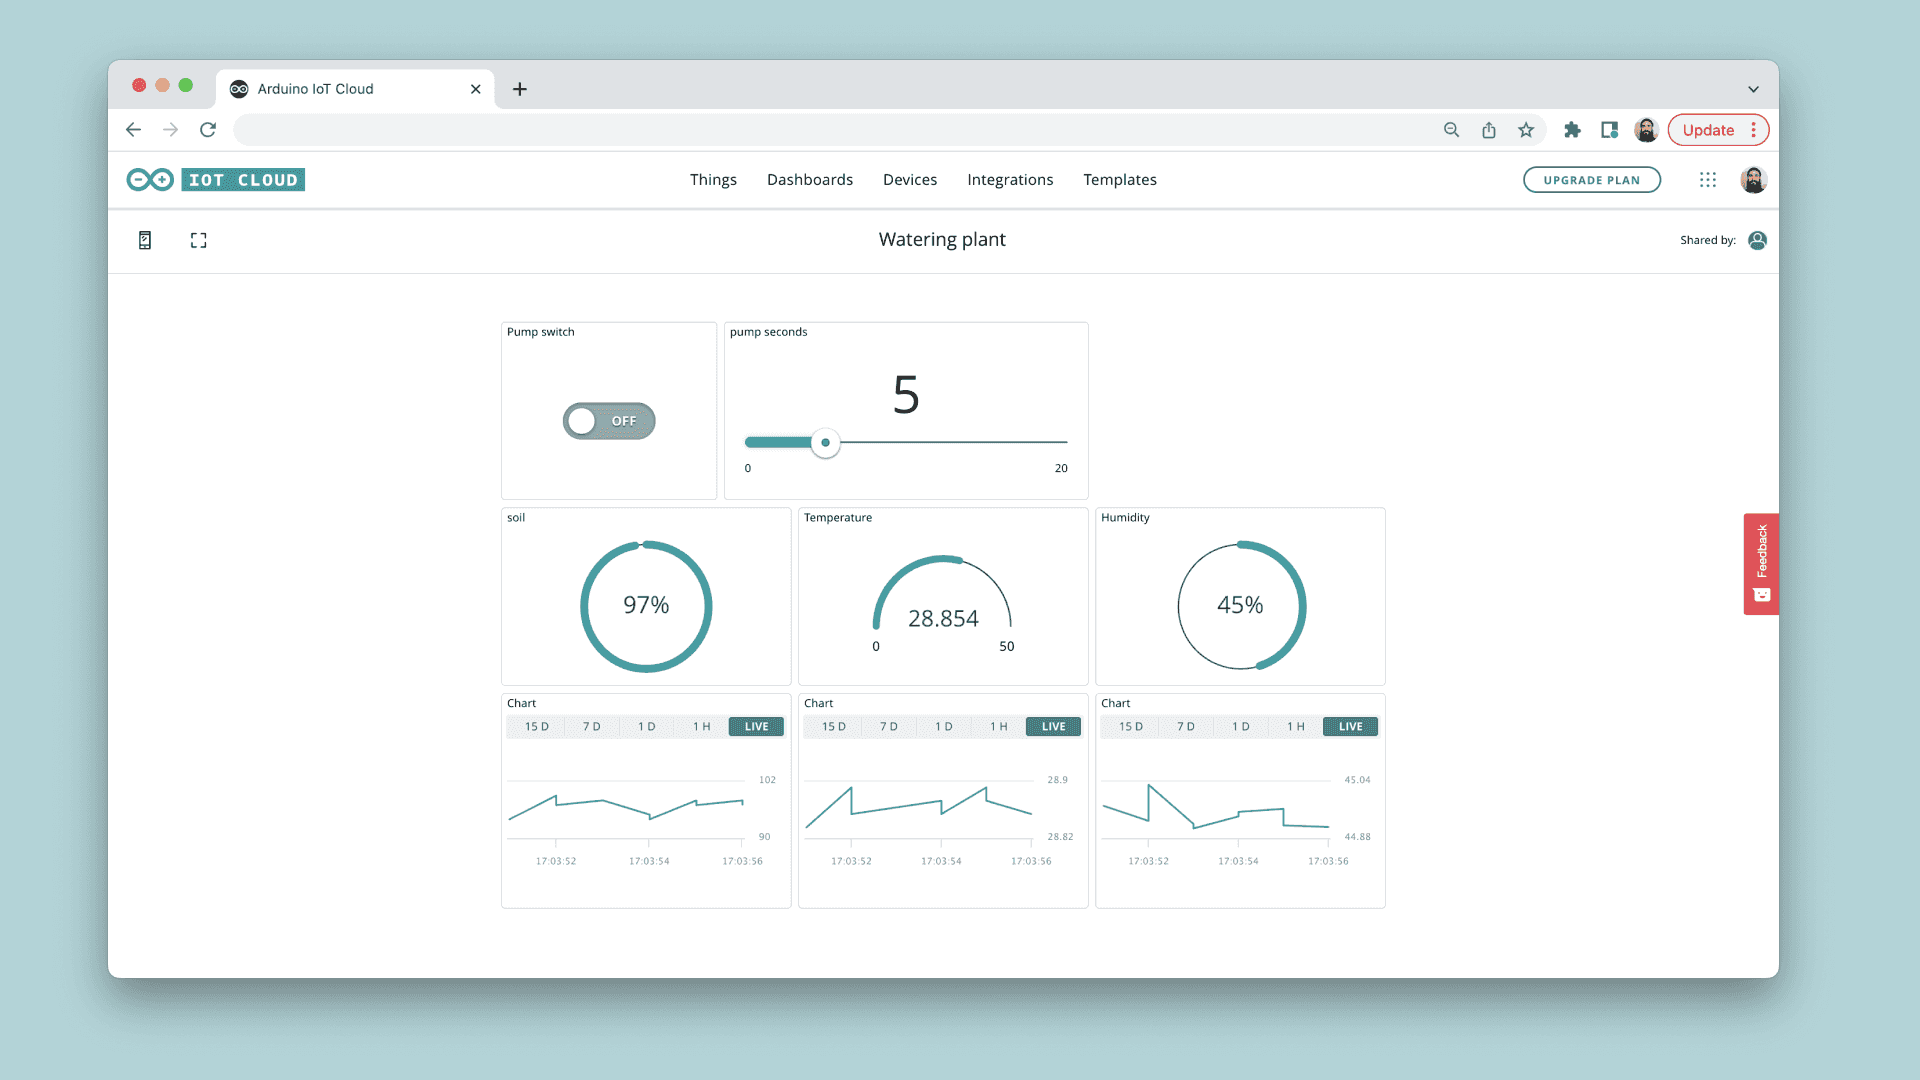
Task: Select LIVE range on soil chart
Action: pyautogui.click(x=756, y=727)
